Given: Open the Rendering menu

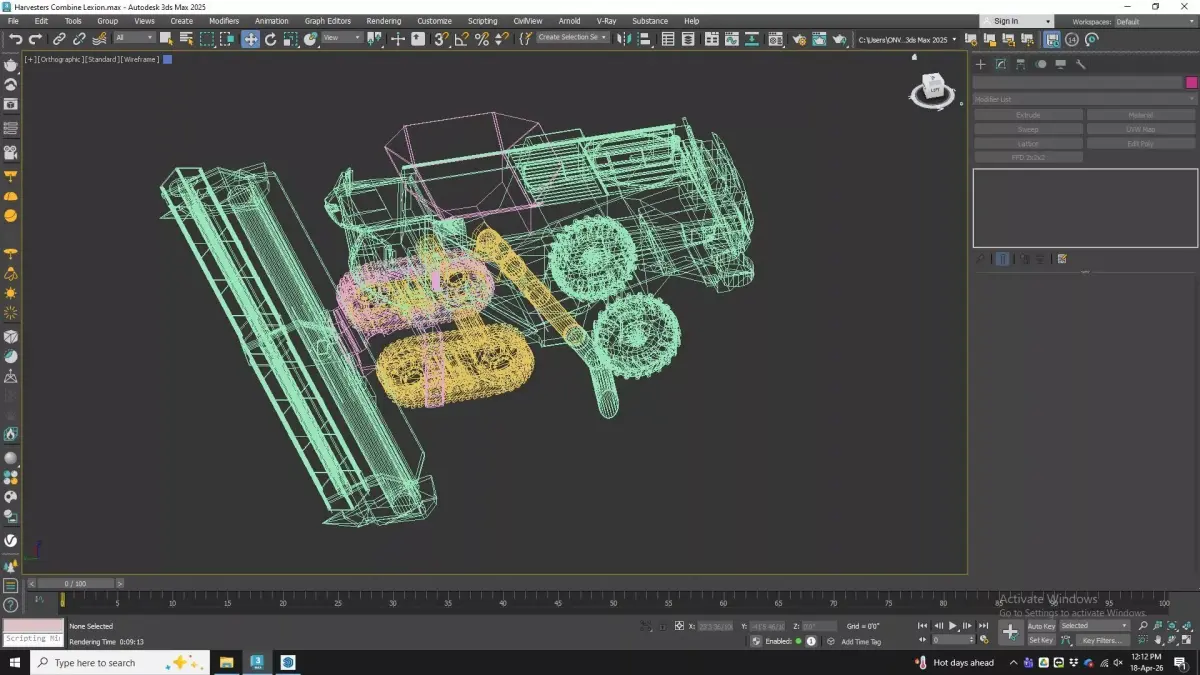Looking at the screenshot, I should [x=383, y=21].
